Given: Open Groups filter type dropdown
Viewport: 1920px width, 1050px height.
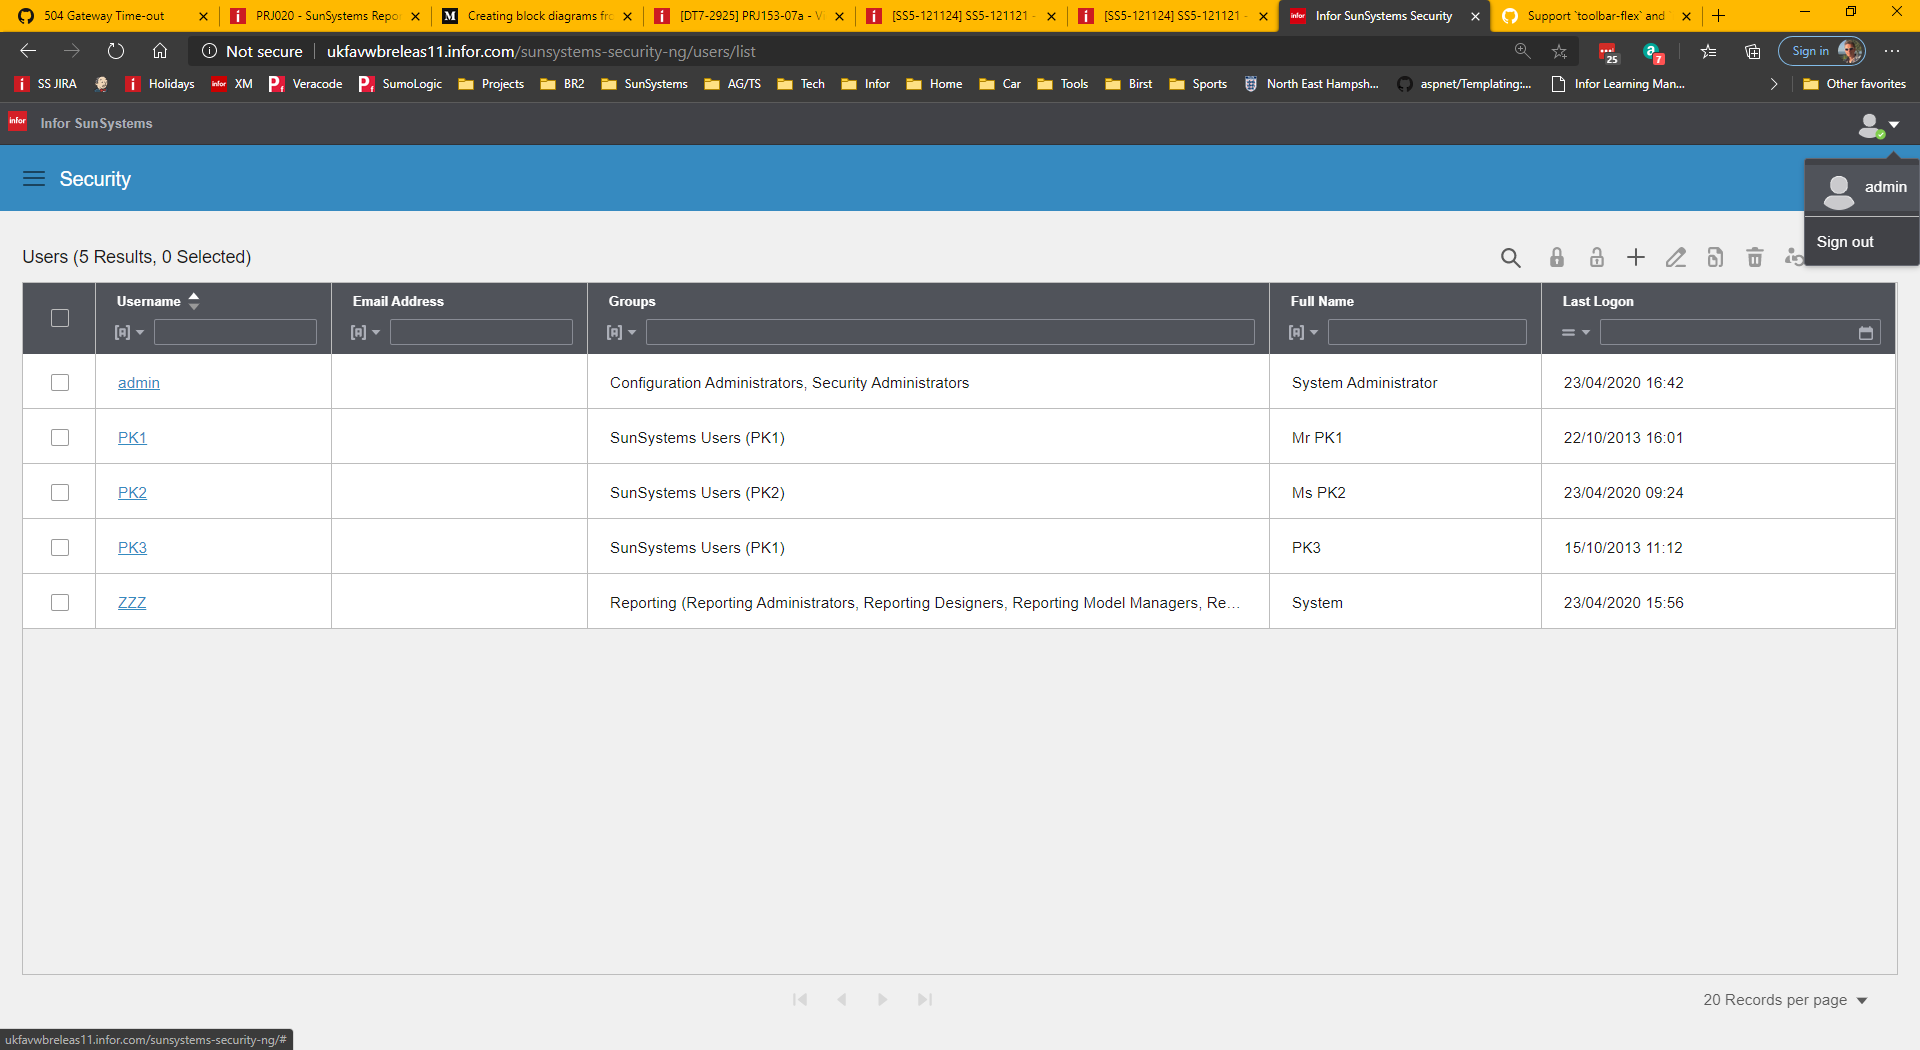Looking at the screenshot, I should (x=622, y=333).
